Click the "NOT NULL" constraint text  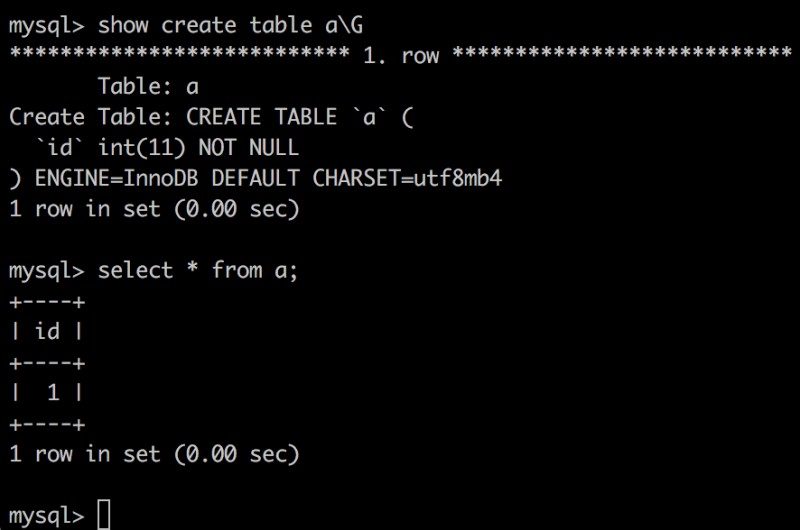pyautogui.click(x=248, y=148)
